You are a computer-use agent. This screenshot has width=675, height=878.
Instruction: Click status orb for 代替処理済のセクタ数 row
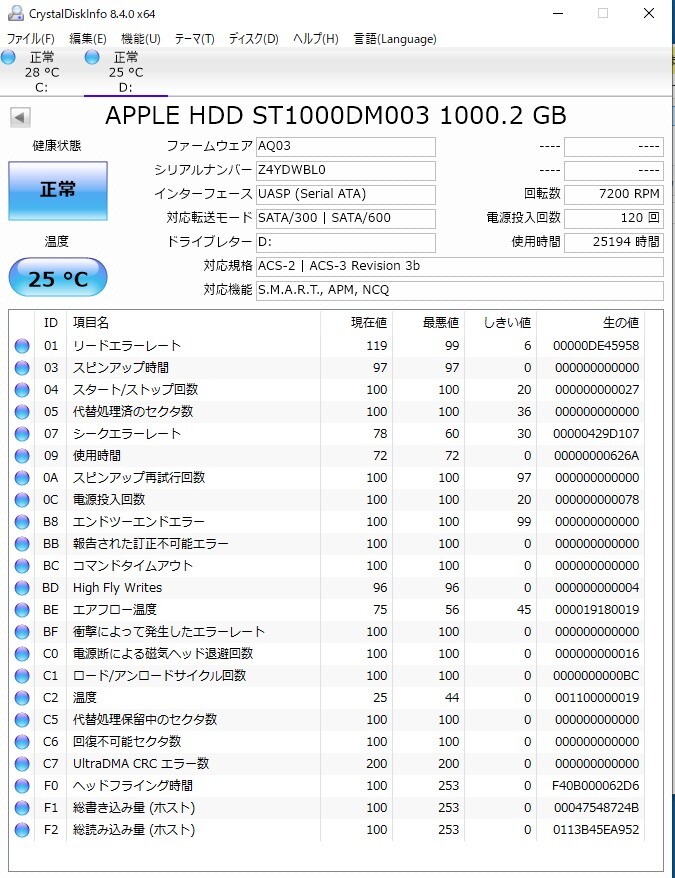tap(22, 412)
